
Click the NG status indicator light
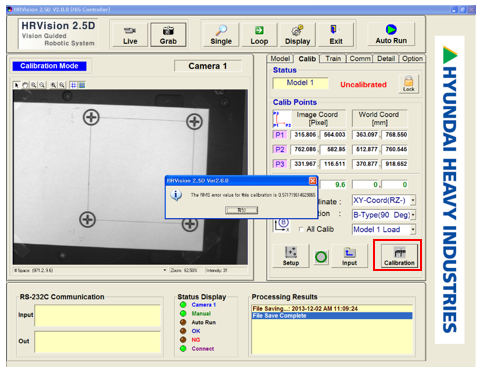pos(183,340)
